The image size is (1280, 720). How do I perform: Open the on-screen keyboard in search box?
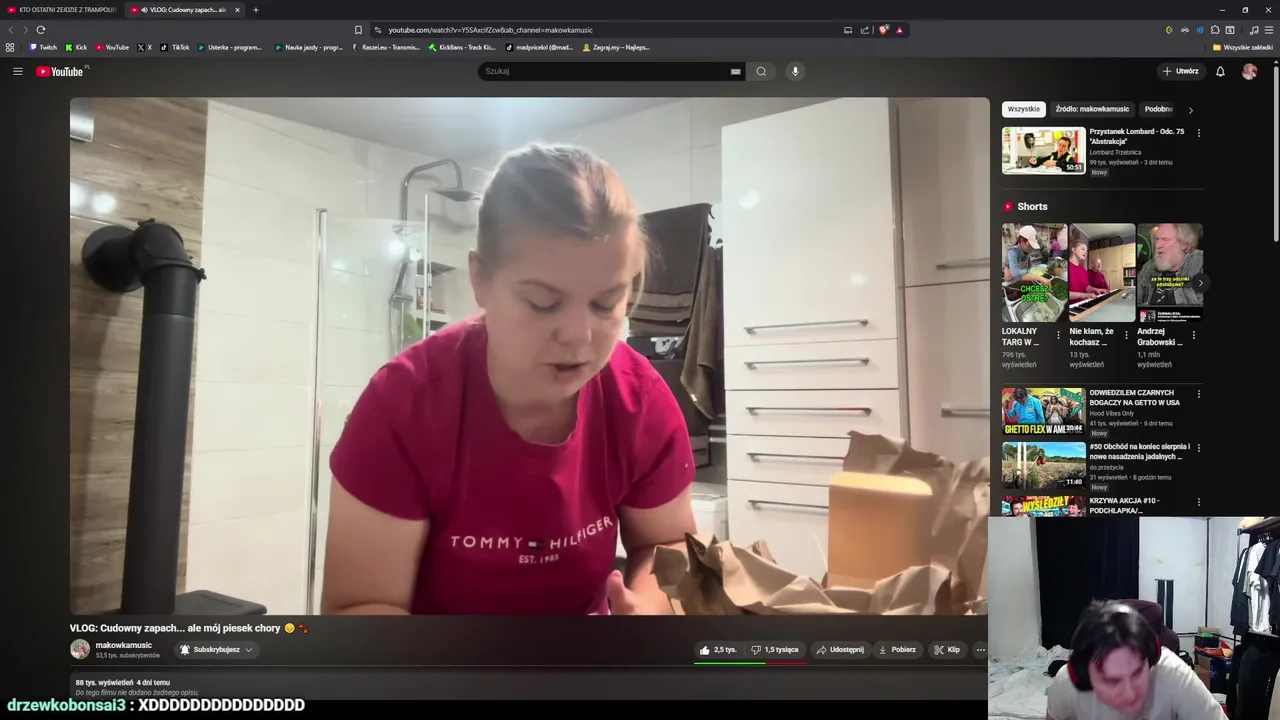click(735, 71)
